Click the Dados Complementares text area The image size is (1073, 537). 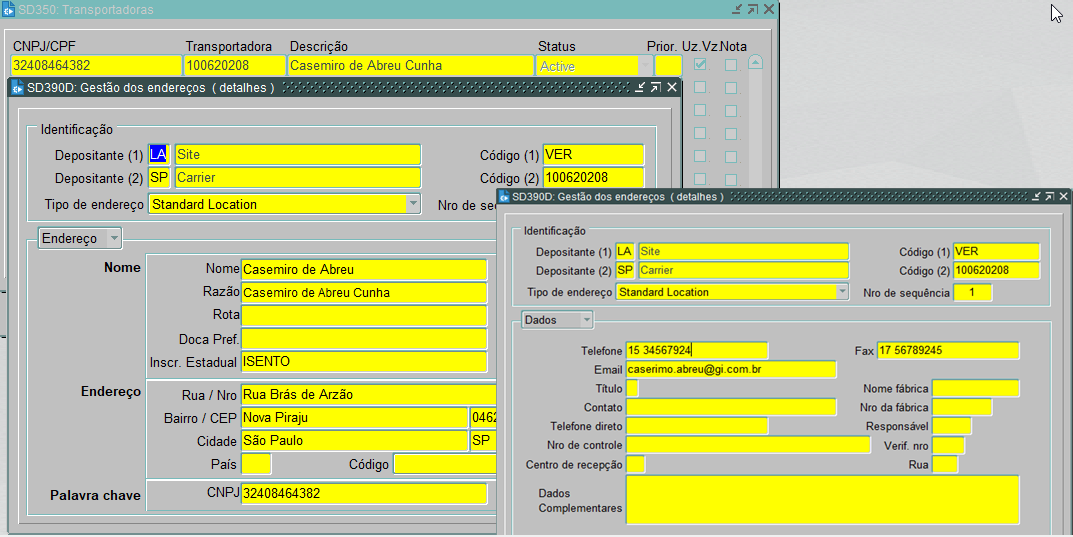(x=823, y=500)
